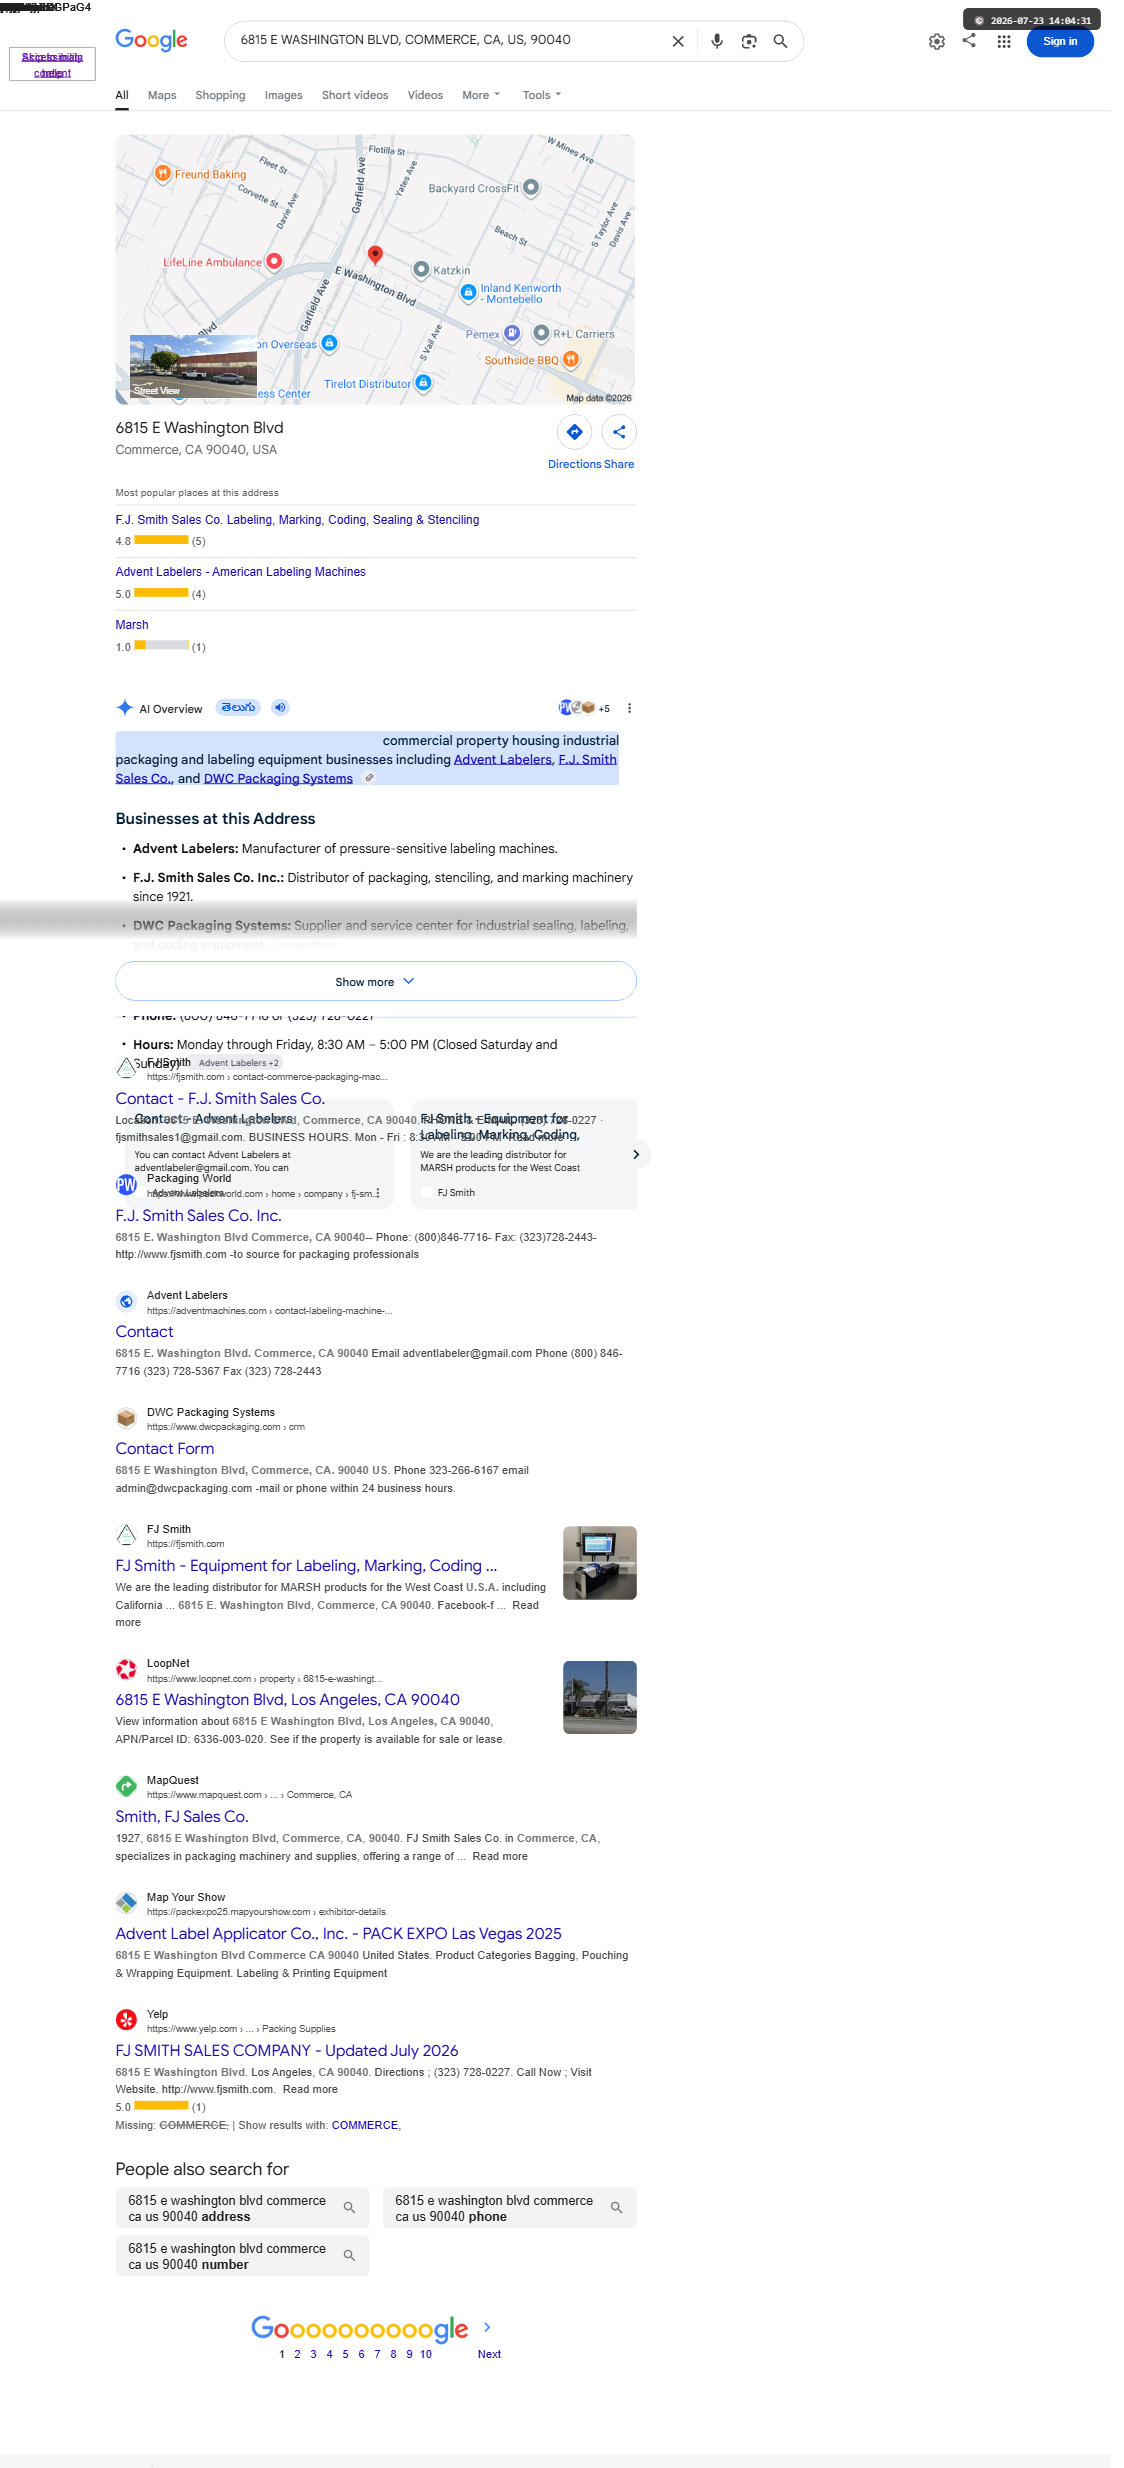Click the Pemex map marker
The width and height of the screenshot is (1124, 2468).
click(512, 333)
